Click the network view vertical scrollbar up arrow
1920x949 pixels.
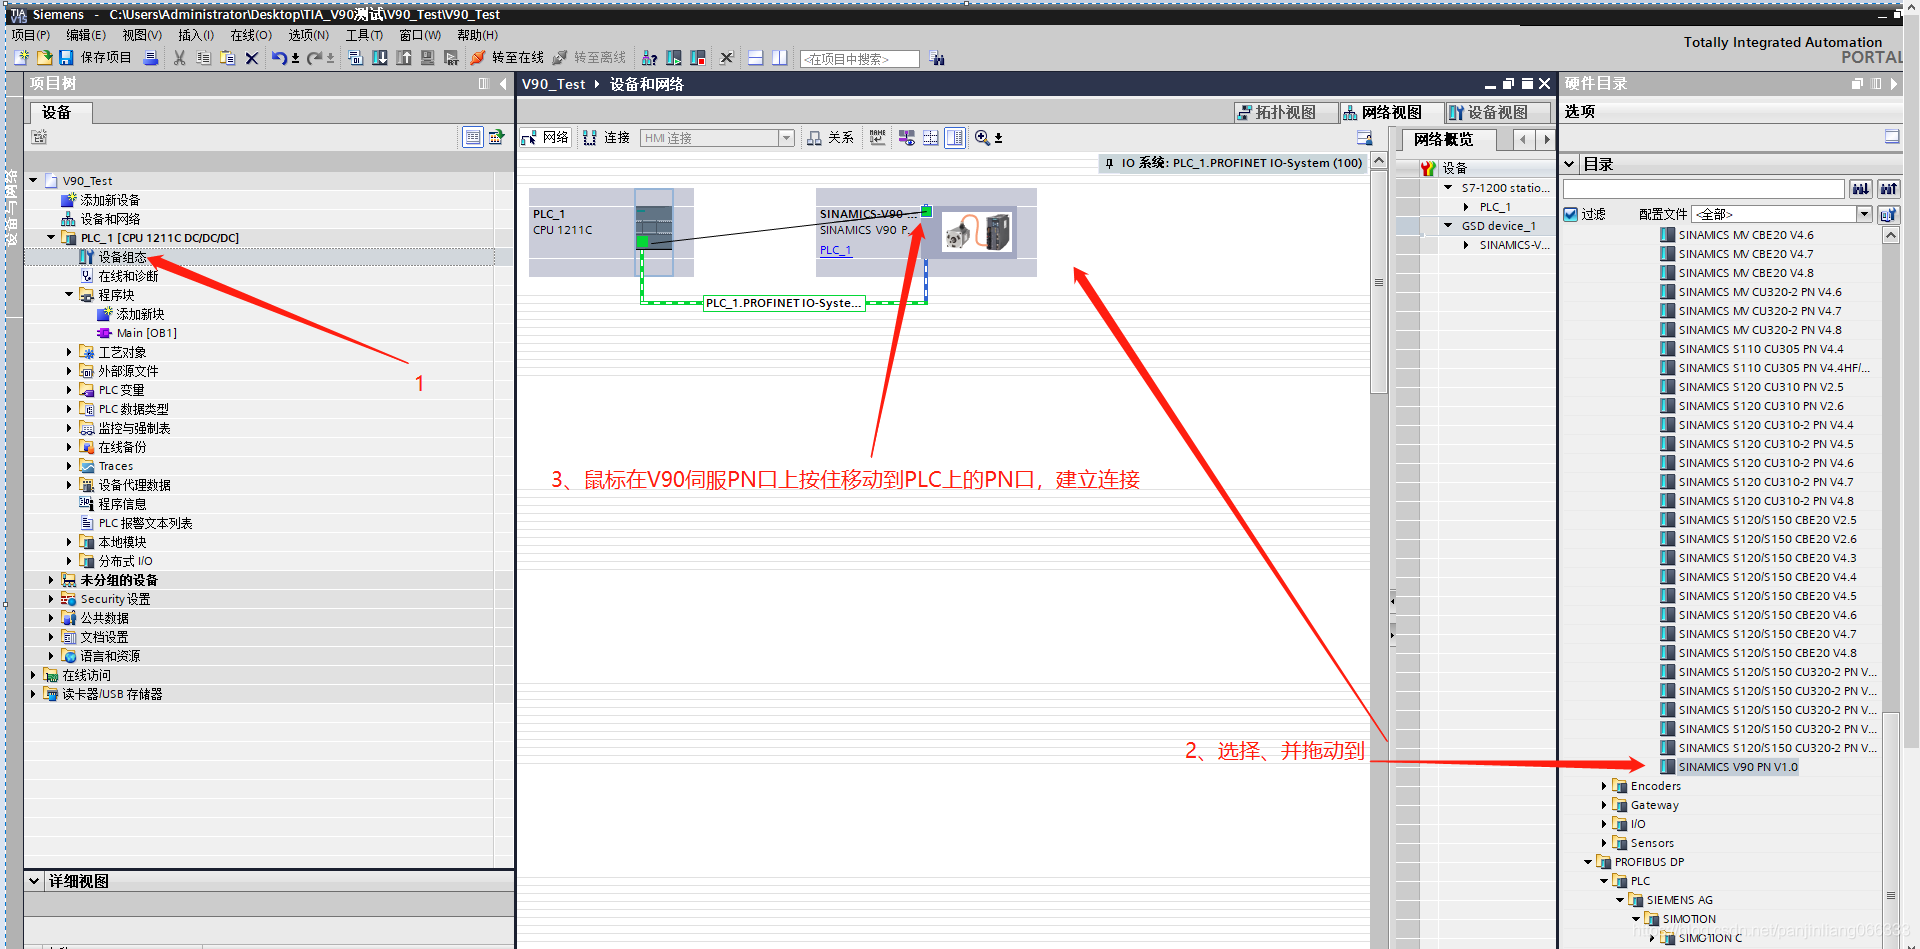pyautogui.click(x=1379, y=162)
